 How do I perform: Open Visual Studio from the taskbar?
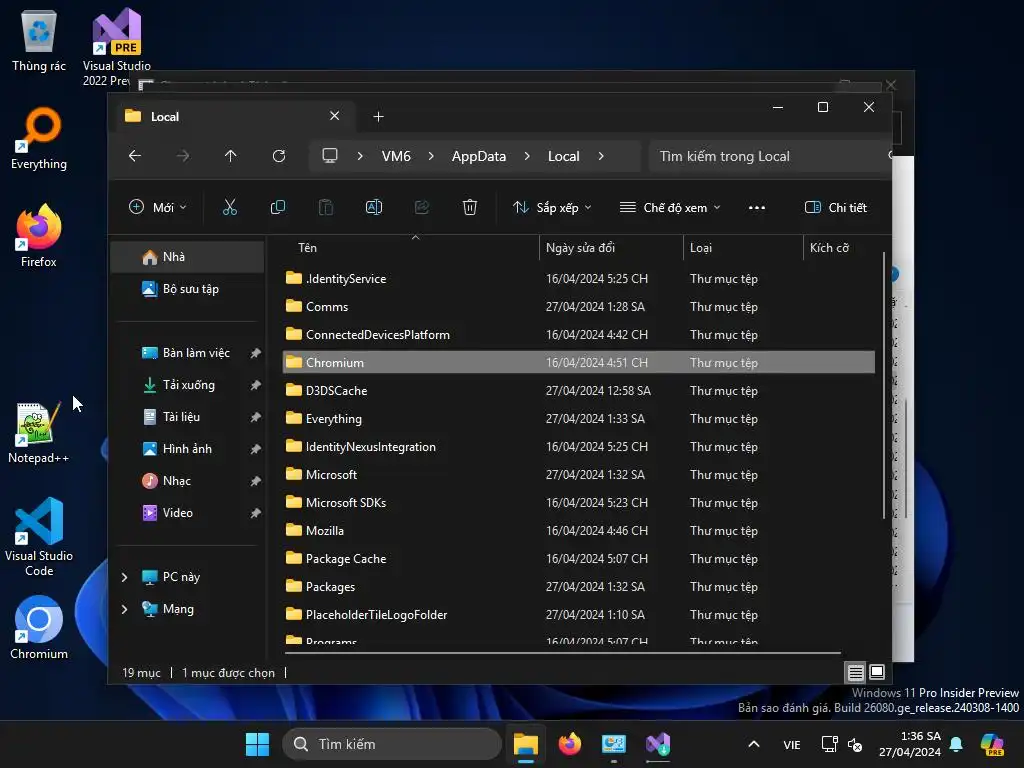pos(658,744)
